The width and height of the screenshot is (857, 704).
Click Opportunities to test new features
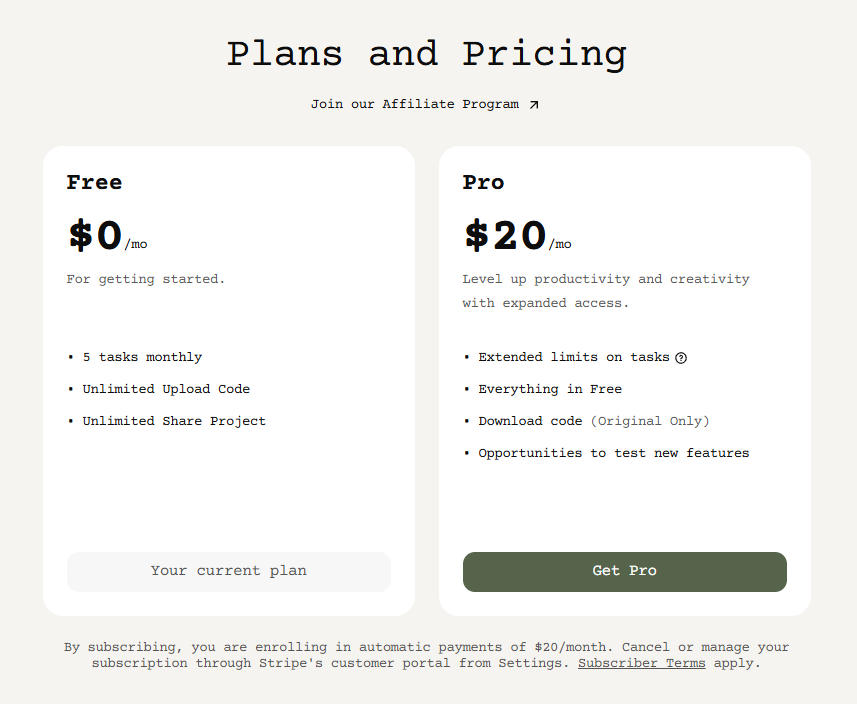pyautogui.click(x=613, y=453)
